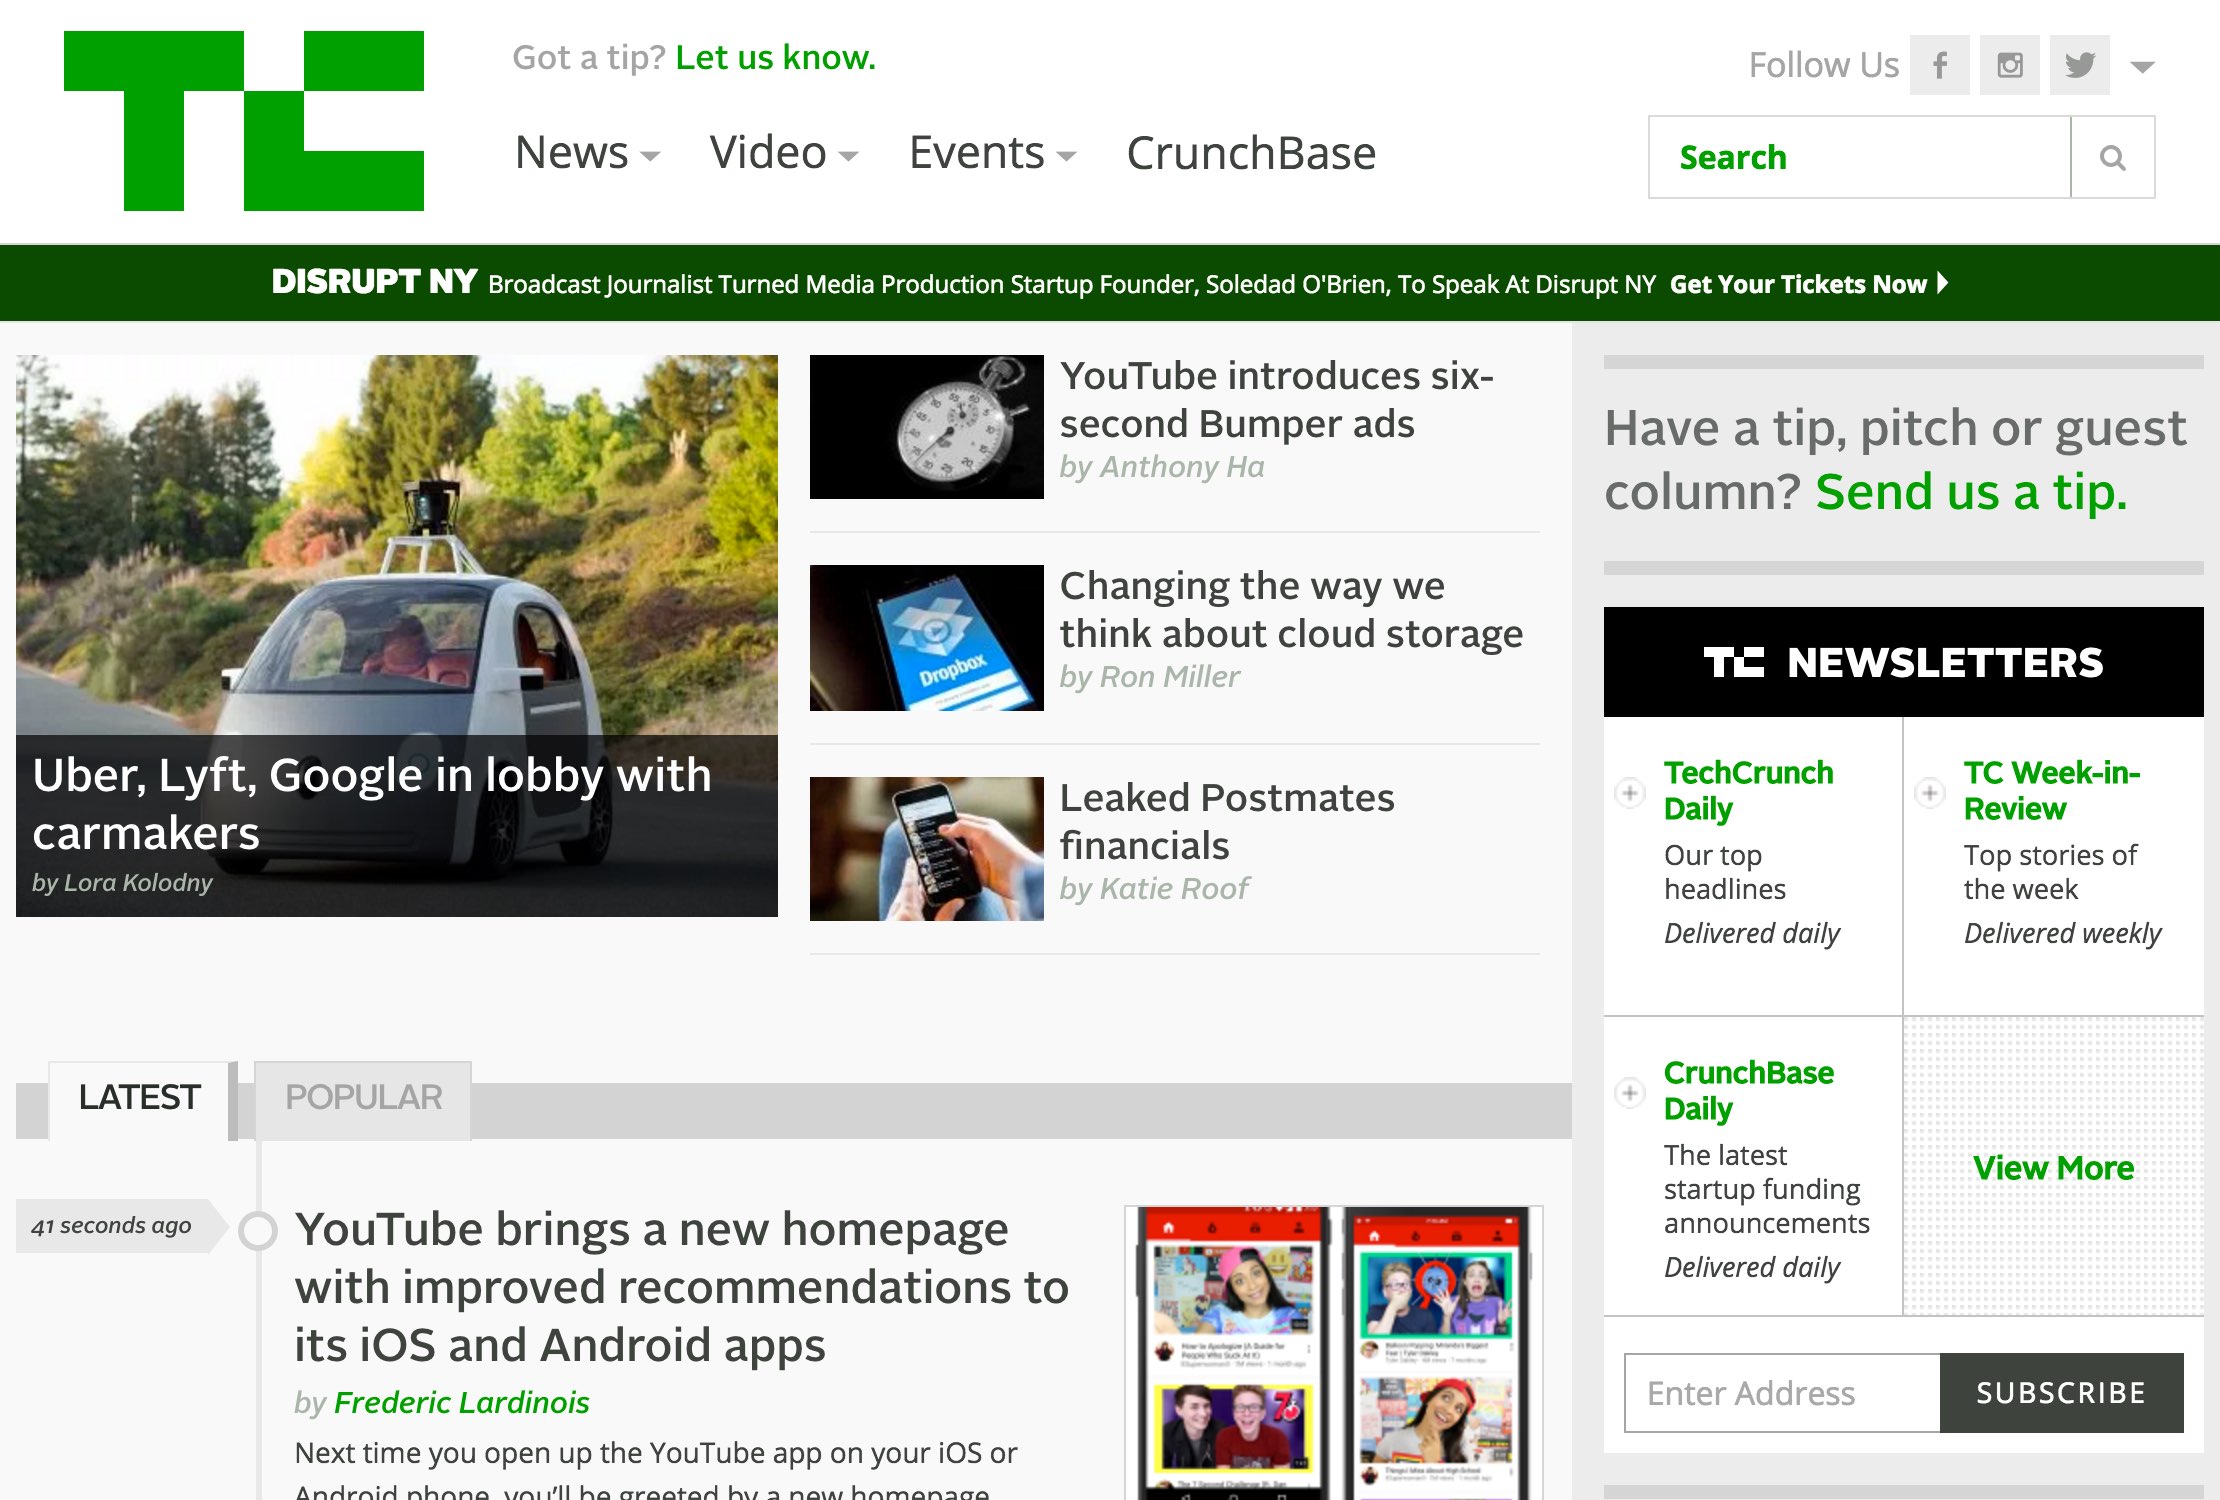Click the 'Send us a tip.' link

1971,492
